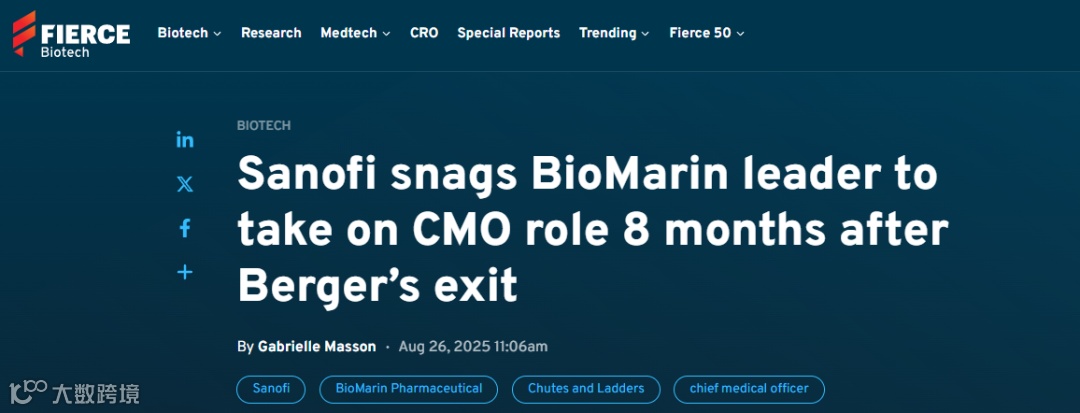The height and width of the screenshot is (413, 1080).
Task: Select the Sanofi topic tag
Action: [x=272, y=389]
